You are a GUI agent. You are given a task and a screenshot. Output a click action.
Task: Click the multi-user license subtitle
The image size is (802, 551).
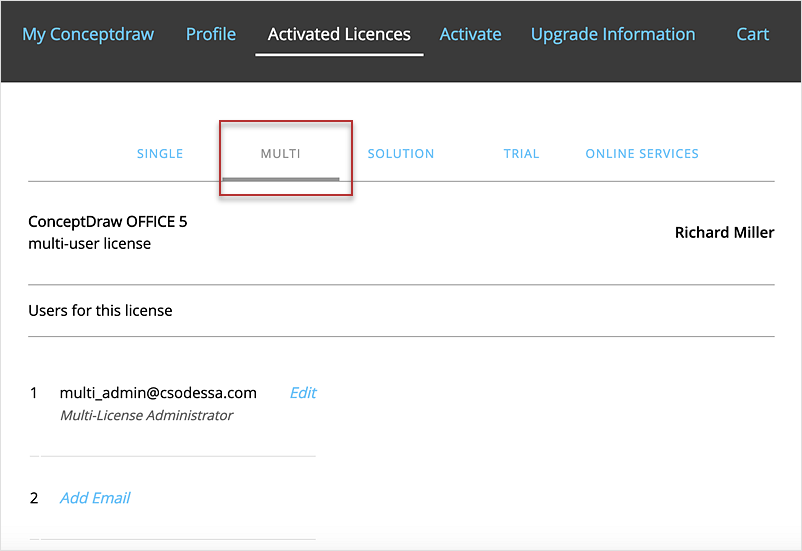90,244
